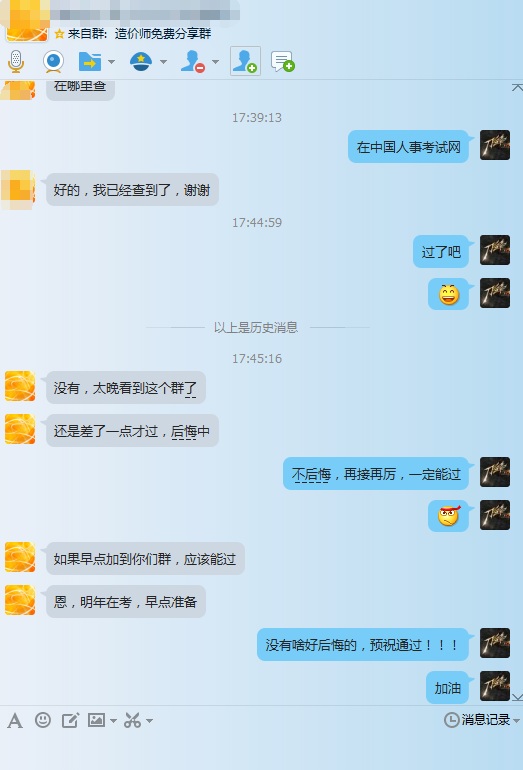Expand the screenshot scissors dropdown arrow
Image resolution: width=523 pixels, height=770 pixels.
point(149,721)
